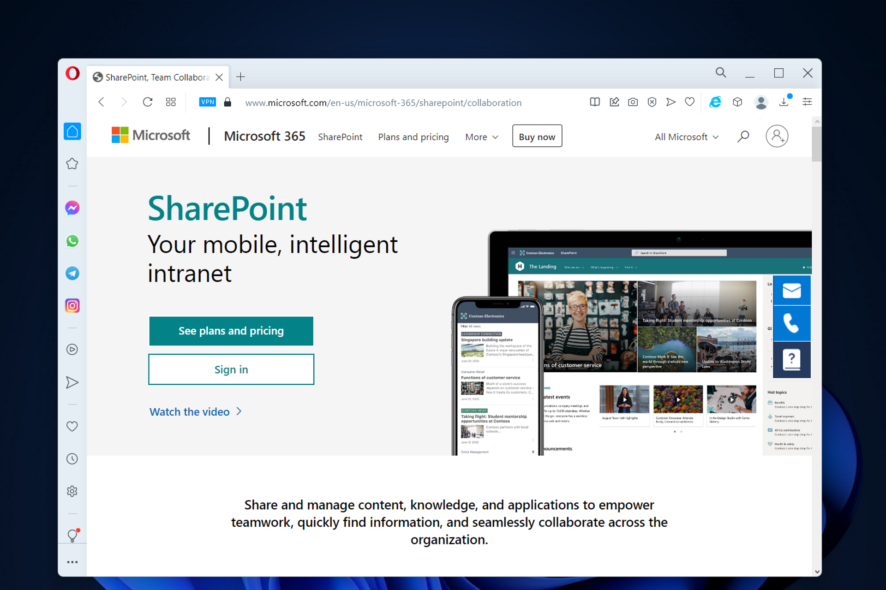This screenshot has width=886, height=590.
Task: Open Settings gear in sidebar
Action: (x=72, y=491)
